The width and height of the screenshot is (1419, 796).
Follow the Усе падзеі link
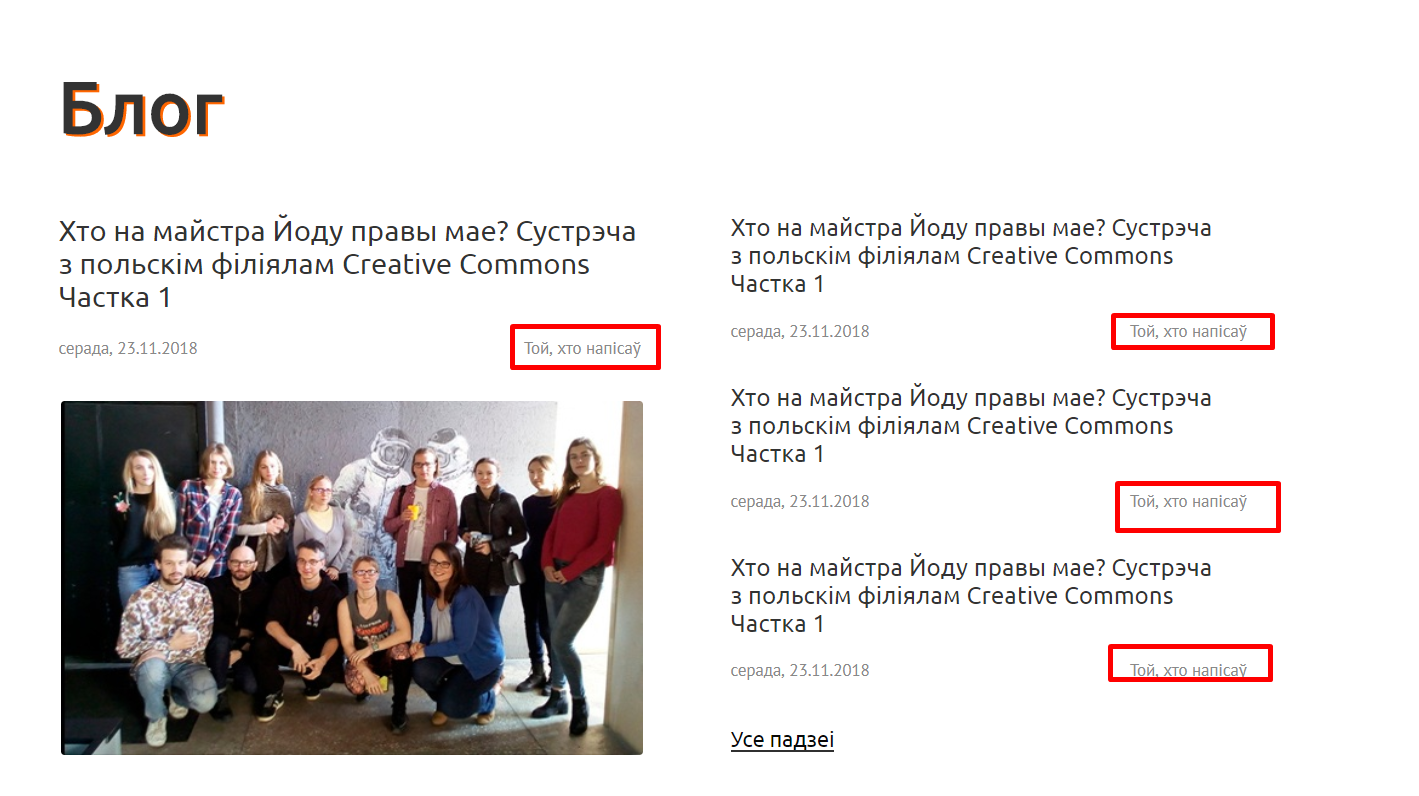coord(782,740)
